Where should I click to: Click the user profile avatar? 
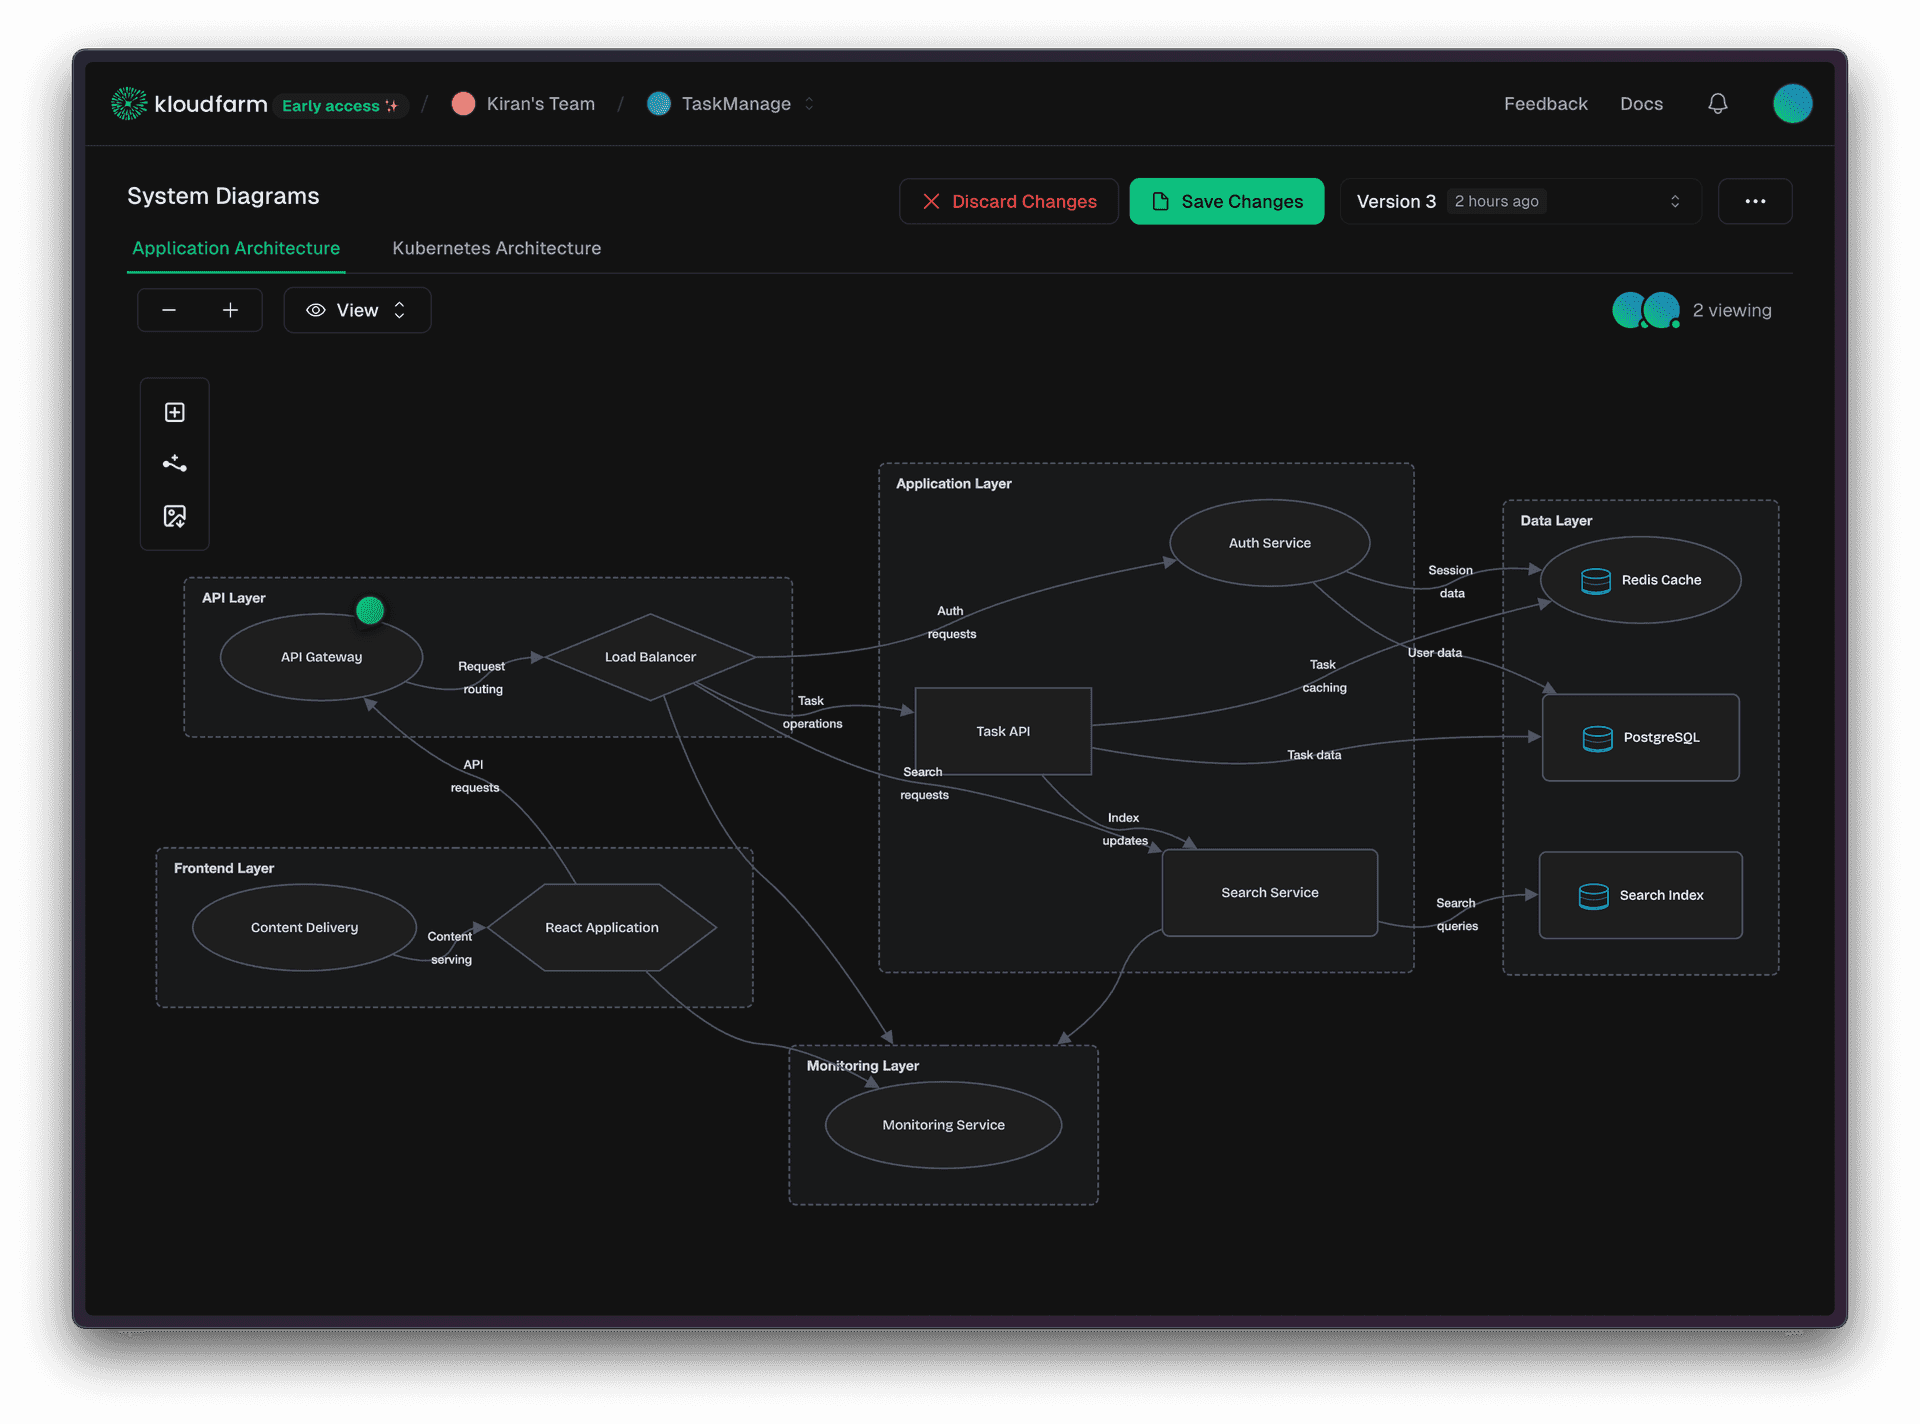coord(1792,104)
